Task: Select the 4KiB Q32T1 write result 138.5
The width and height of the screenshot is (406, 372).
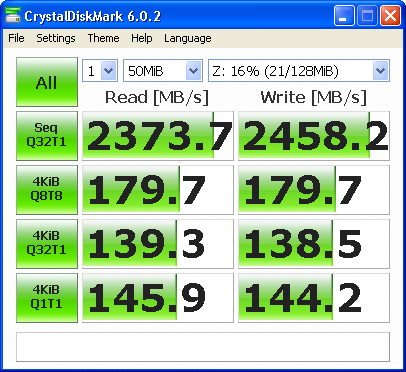Action: tap(314, 244)
